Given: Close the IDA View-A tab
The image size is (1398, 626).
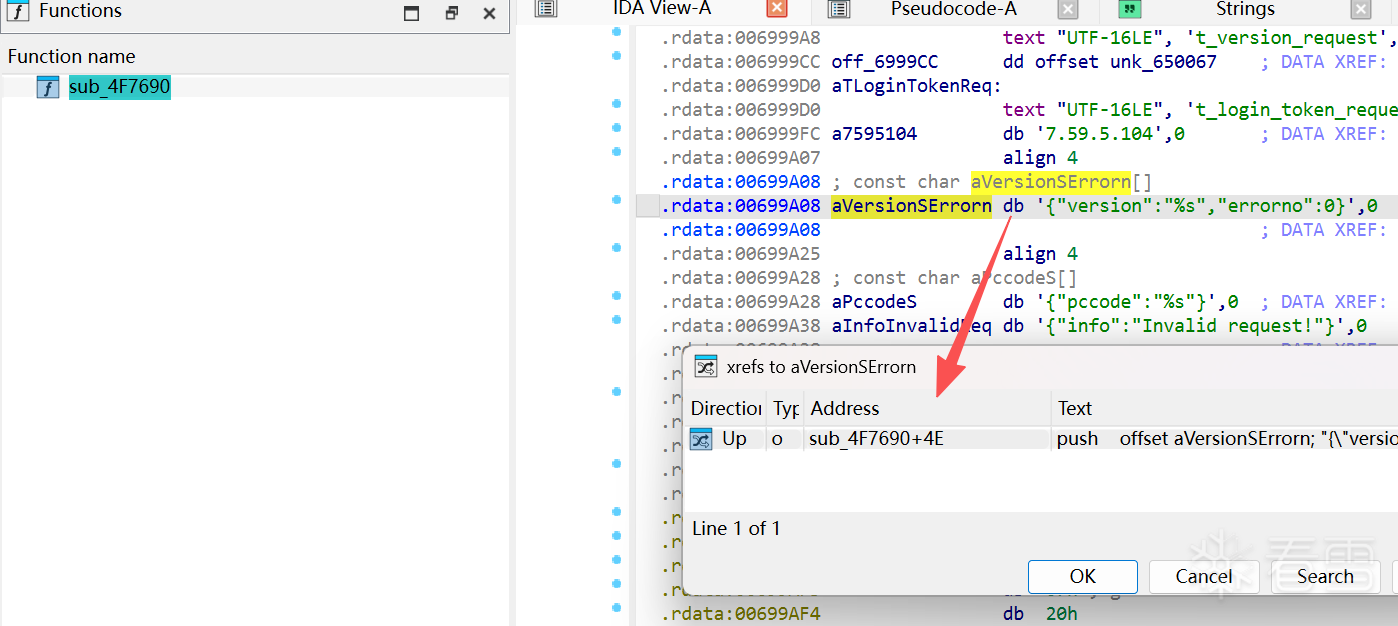Looking at the screenshot, I should [x=777, y=9].
